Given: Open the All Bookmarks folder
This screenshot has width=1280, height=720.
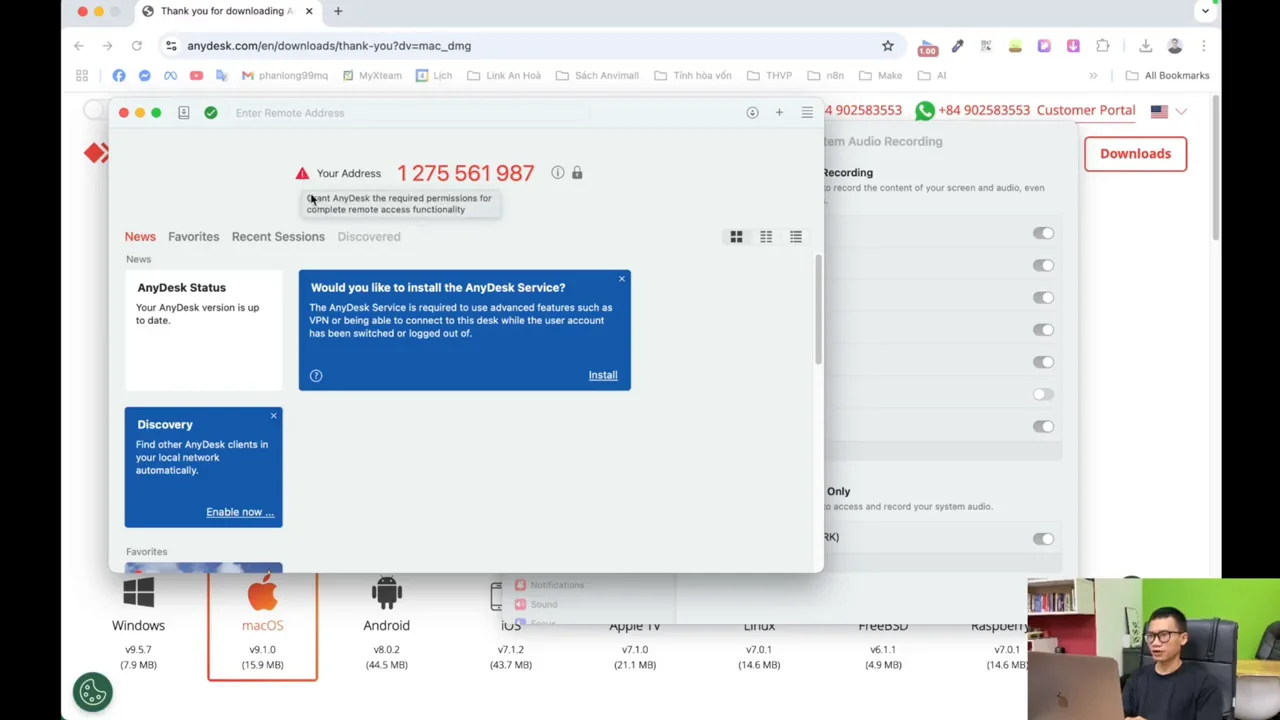Looking at the screenshot, I should pos(1167,75).
